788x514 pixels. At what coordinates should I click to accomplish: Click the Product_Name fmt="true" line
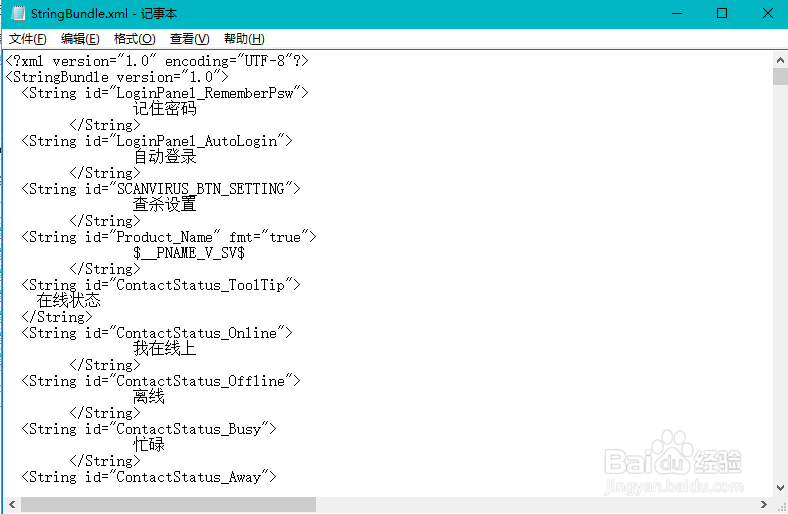pyautogui.click(x=169, y=237)
